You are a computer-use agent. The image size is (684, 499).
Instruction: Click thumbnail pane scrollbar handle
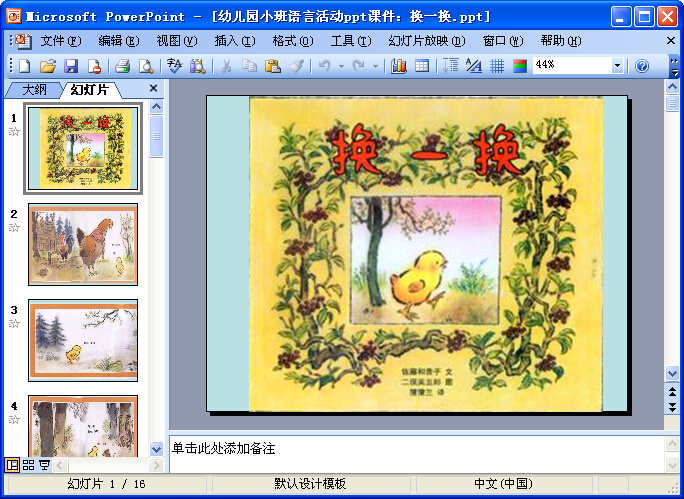click(156, 136)
